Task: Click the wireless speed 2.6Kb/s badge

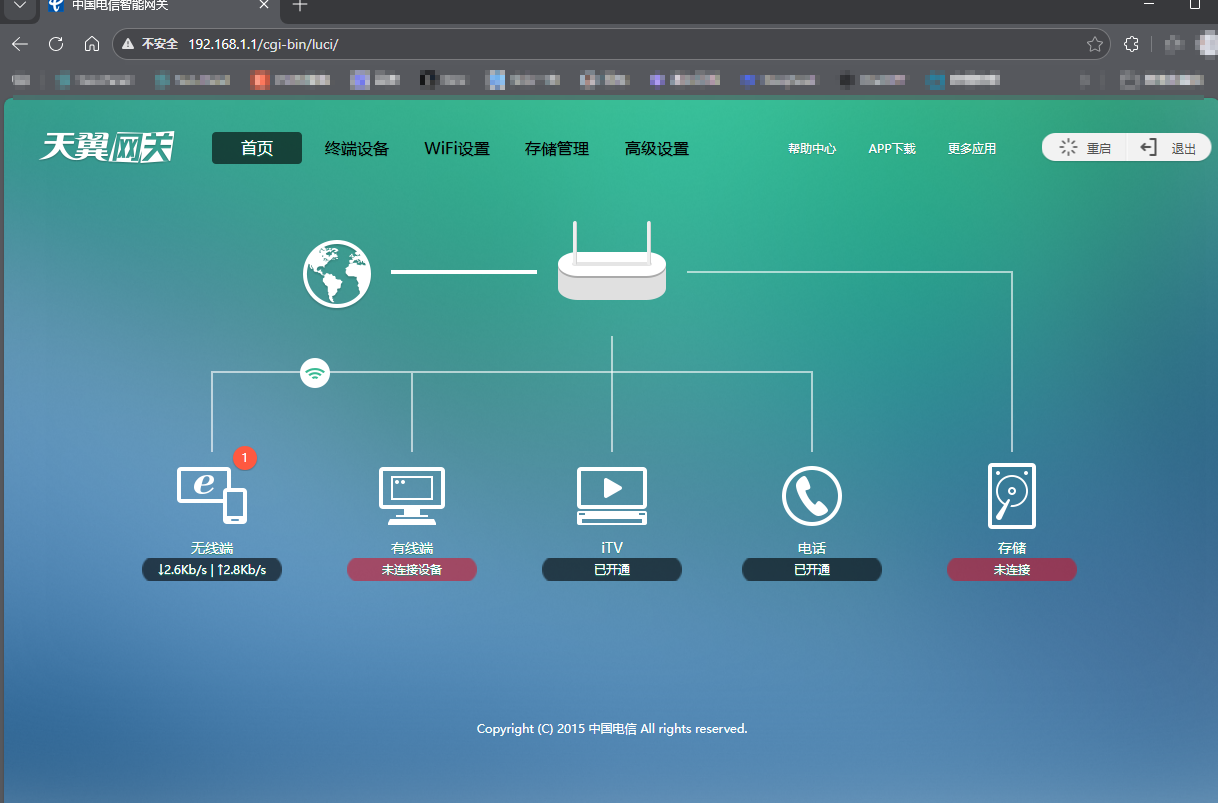Action: pyautogui.click(x=212, y=570)
